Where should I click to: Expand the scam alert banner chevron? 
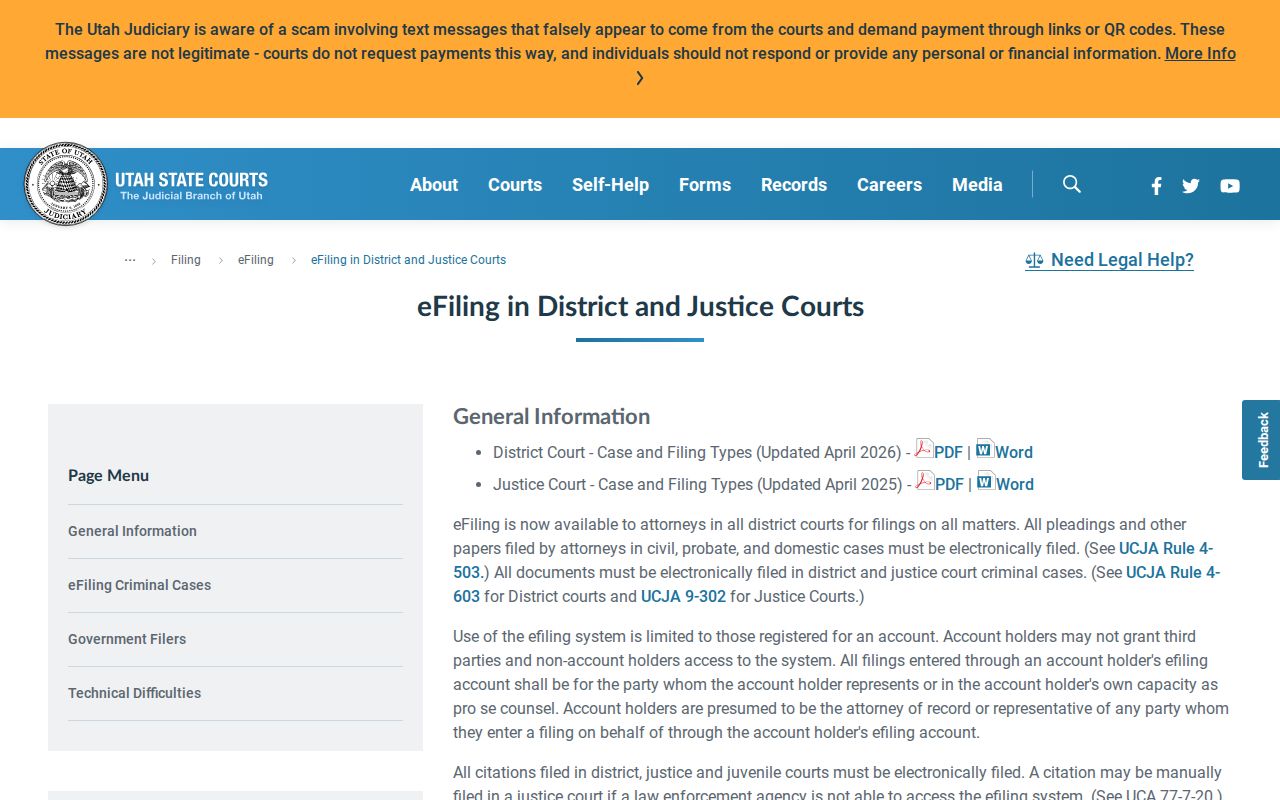[640, 78]
